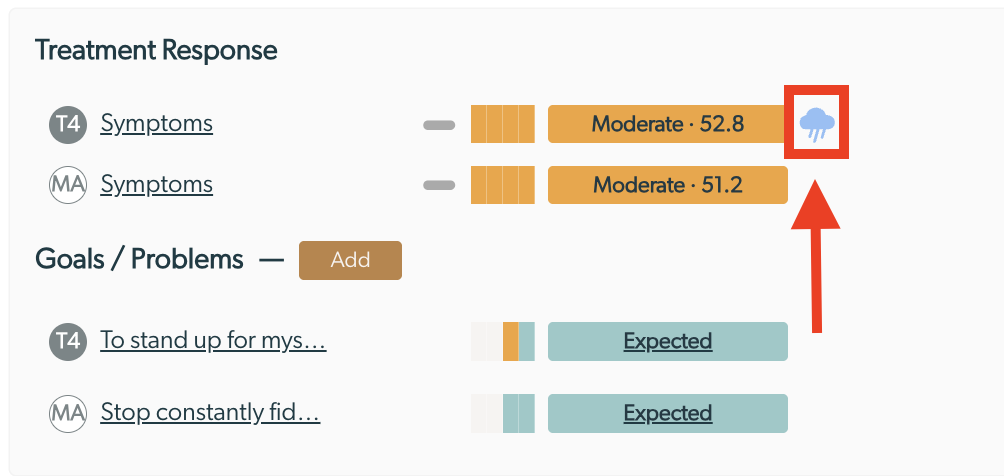Click the rain cloud icon

tap(817, 124)
